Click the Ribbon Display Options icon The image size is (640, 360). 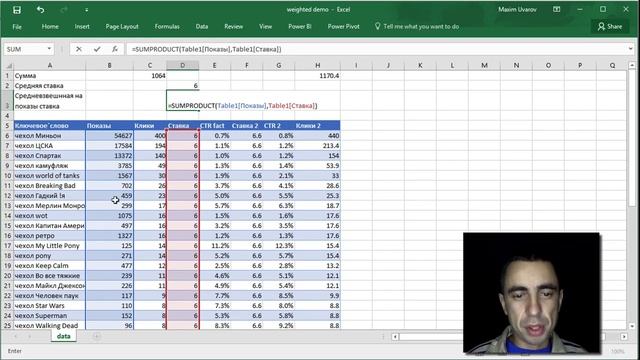click(556, 9)
